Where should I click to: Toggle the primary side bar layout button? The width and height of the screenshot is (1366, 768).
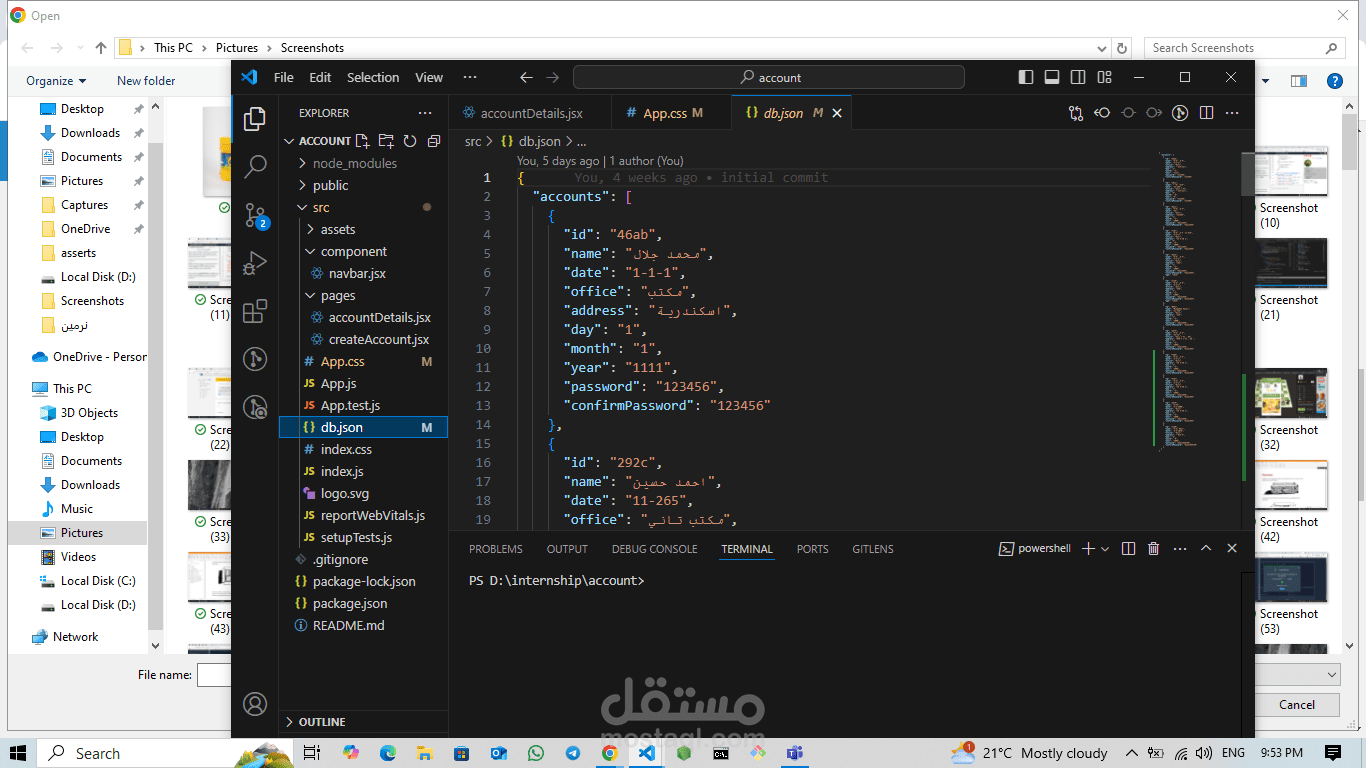point(1026,77)
